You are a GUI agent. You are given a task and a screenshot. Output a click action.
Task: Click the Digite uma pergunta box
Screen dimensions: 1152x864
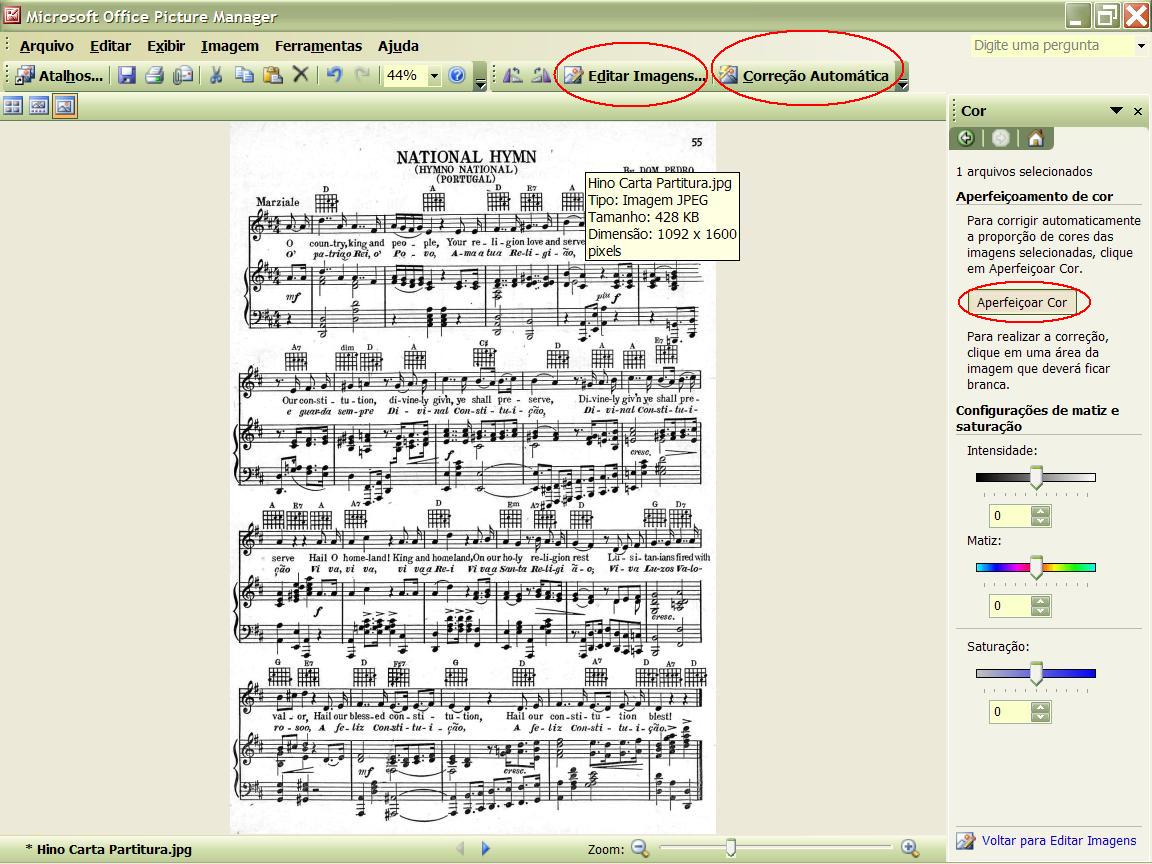(1052, 46)
